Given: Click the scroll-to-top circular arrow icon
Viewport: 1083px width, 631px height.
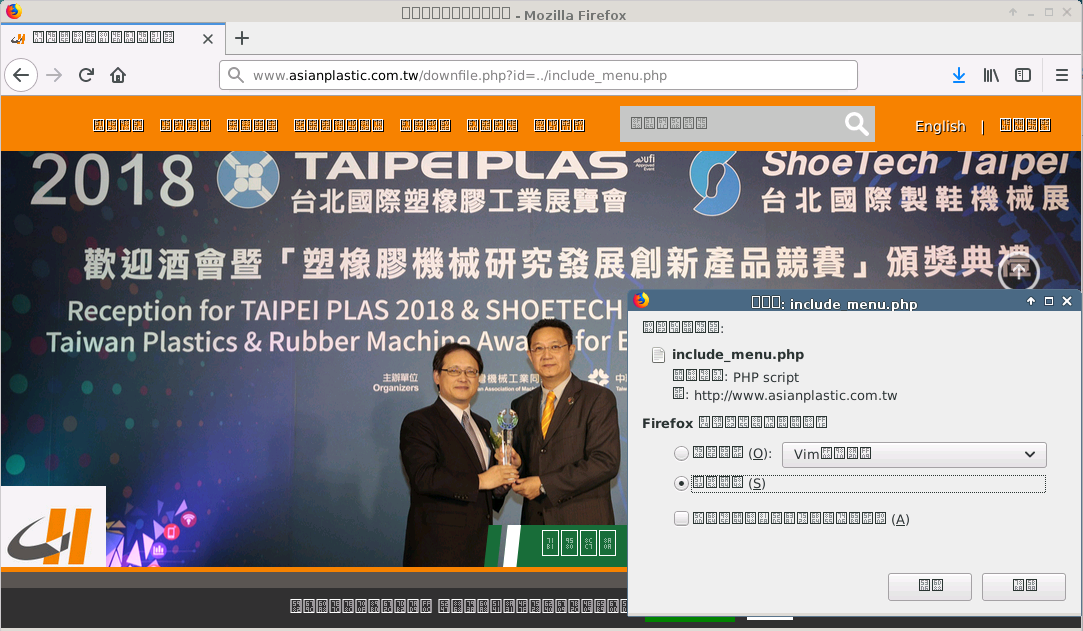Looking at the screenshot, I should tap(1019, 271).
